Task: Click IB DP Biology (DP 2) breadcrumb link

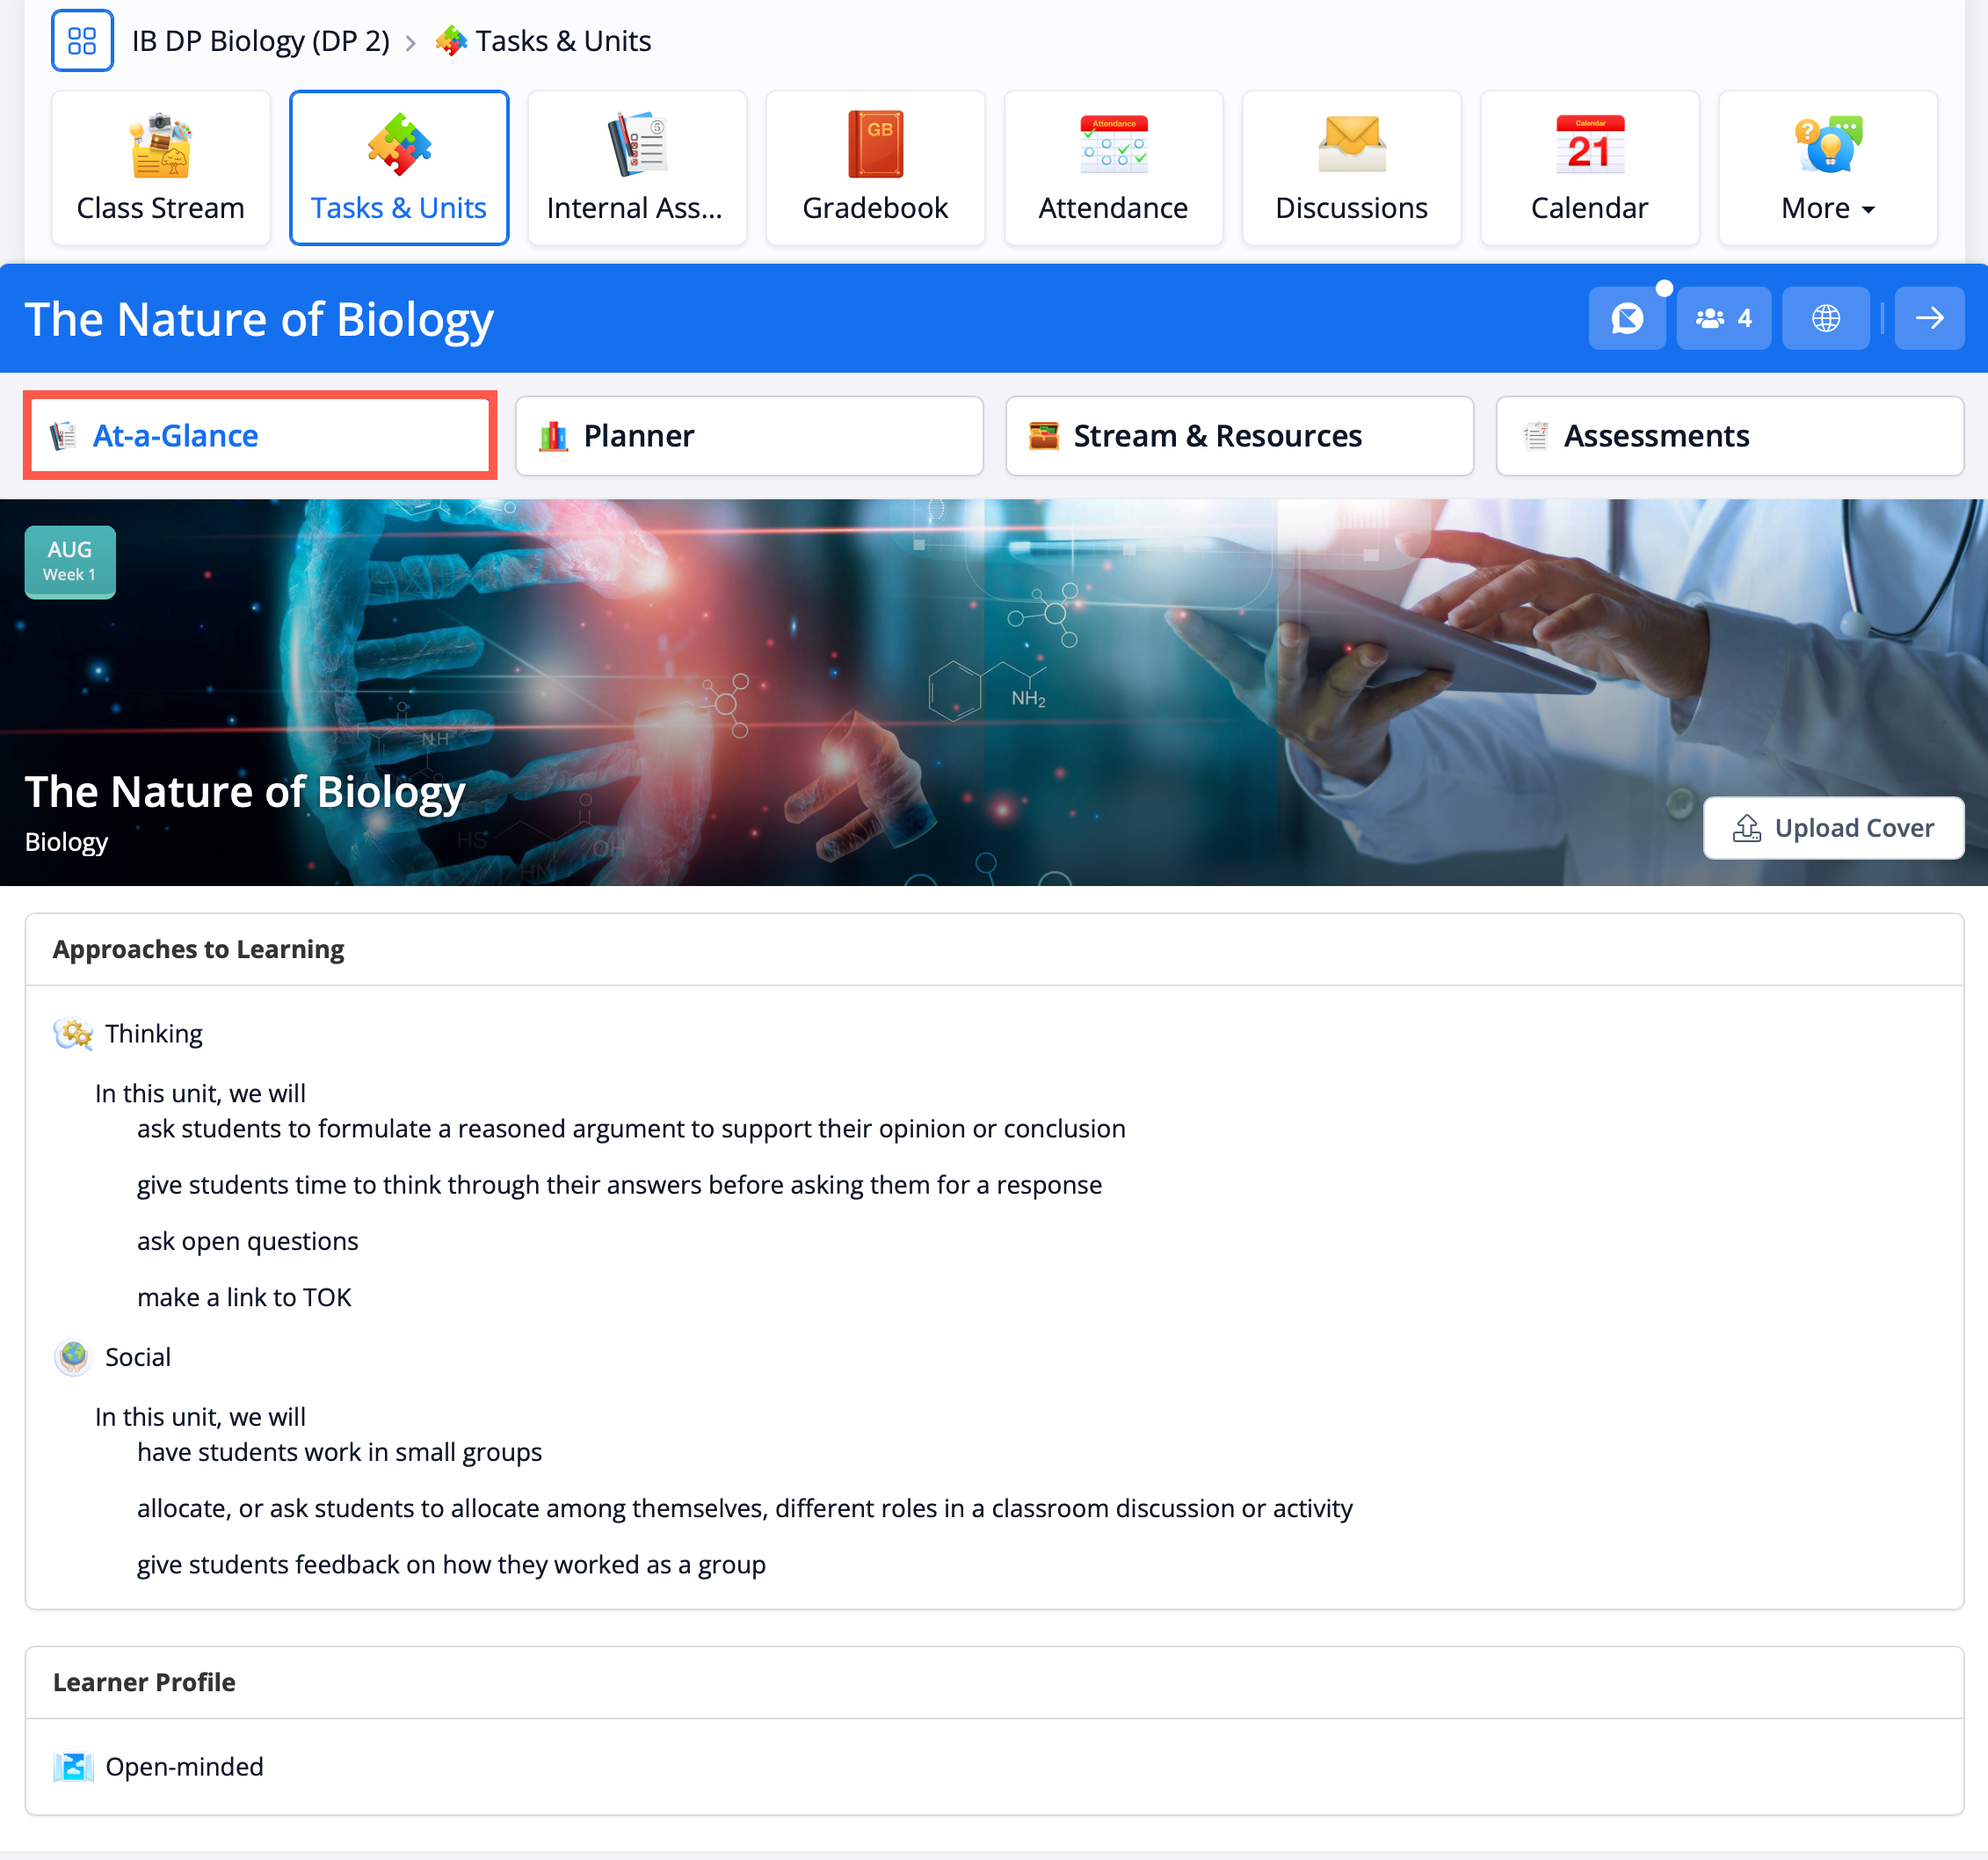Action: click(261, 41)
